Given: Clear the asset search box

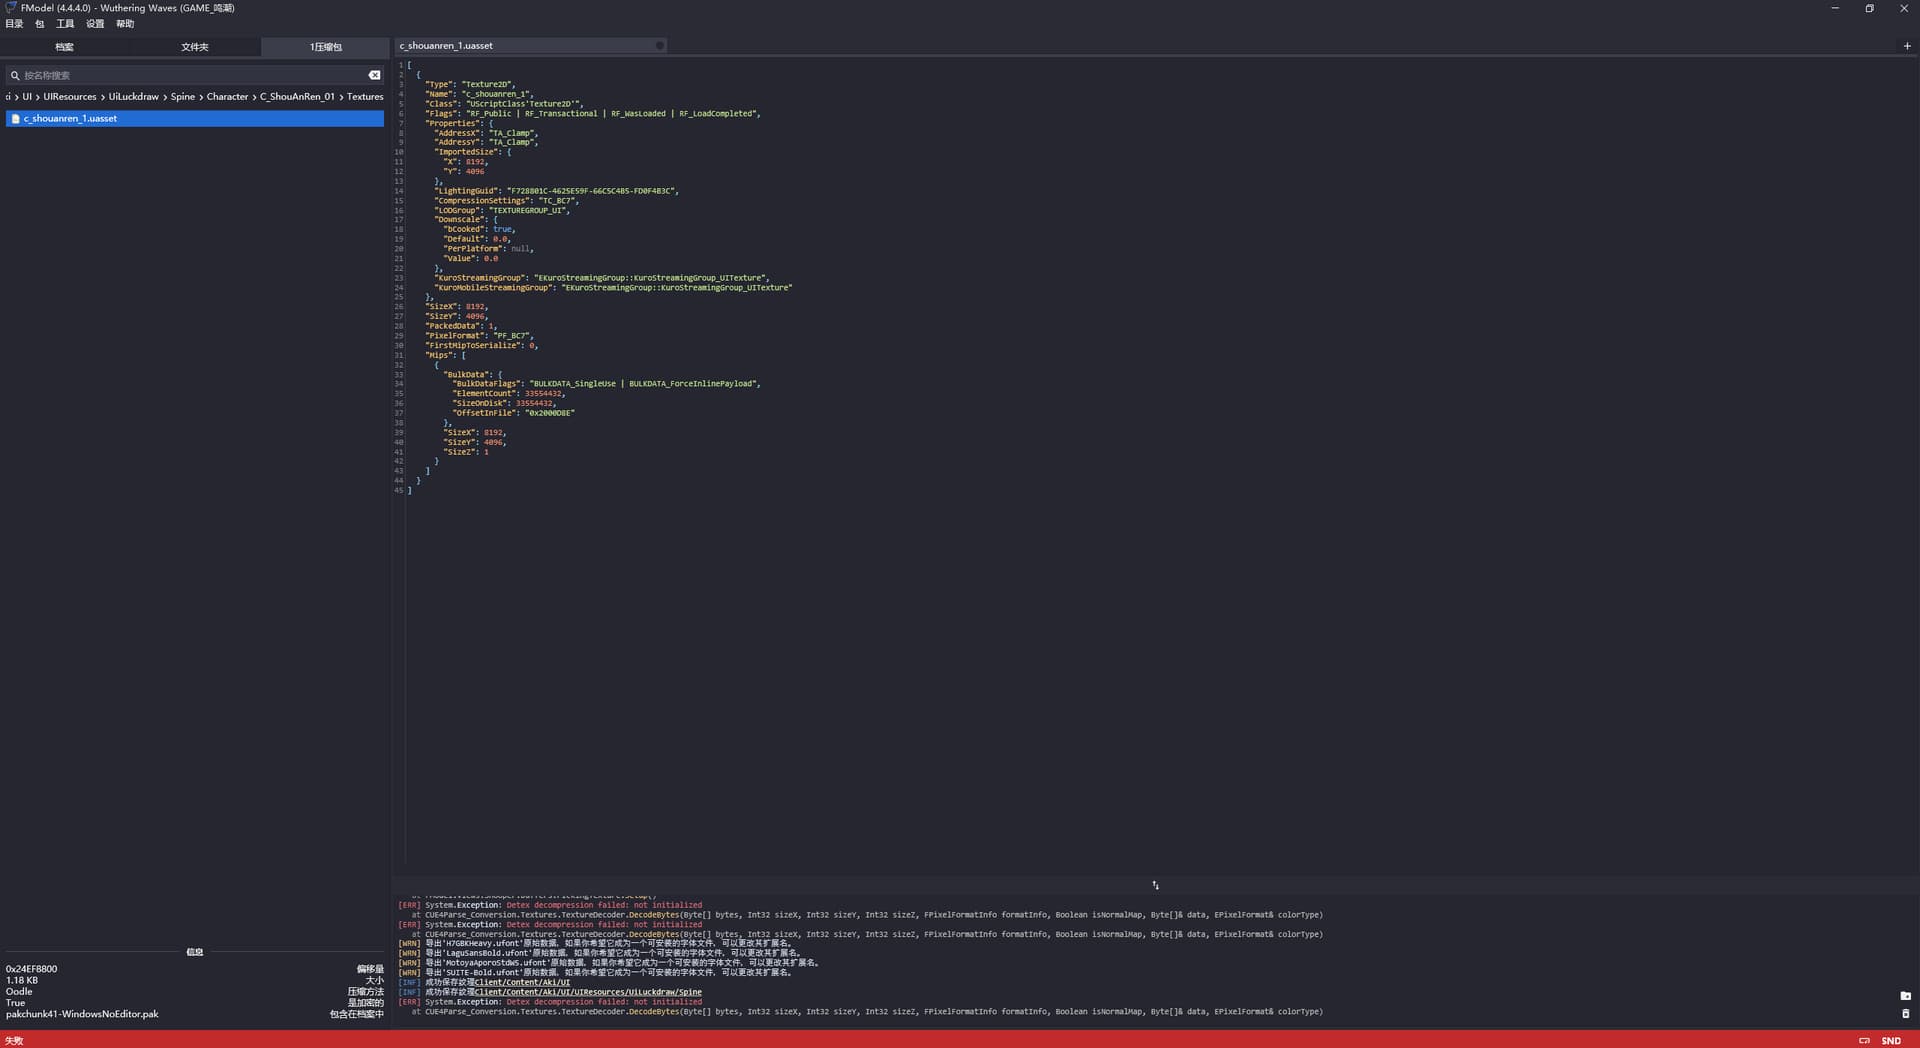Looking at the screenshot, I should point(374,75).
